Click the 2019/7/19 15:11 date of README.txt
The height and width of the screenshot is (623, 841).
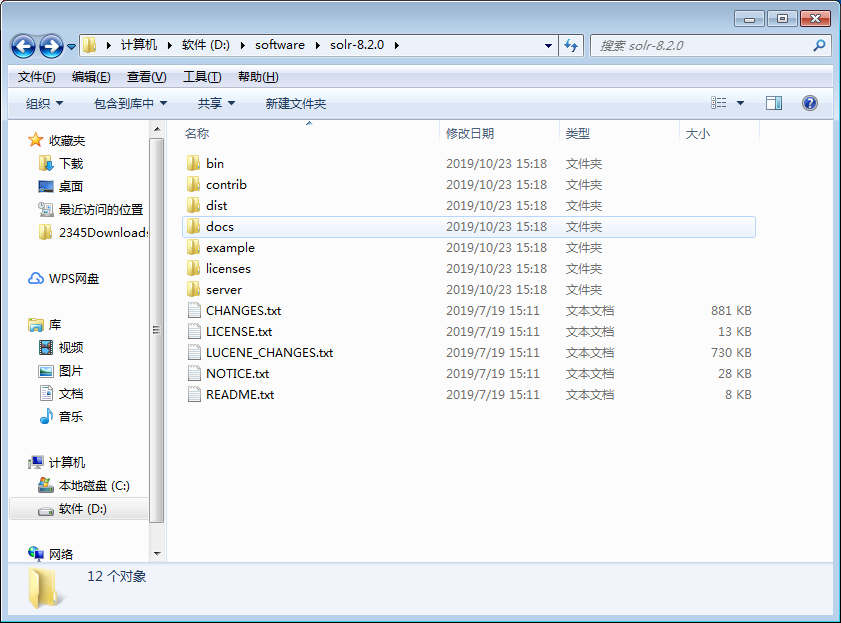tap(492, 395)
